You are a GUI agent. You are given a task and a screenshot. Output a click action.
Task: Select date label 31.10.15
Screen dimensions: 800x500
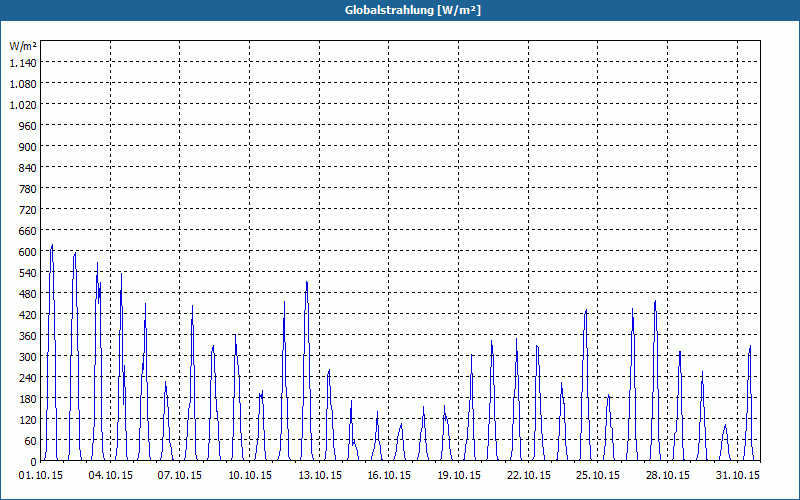[x=737, y=476]
